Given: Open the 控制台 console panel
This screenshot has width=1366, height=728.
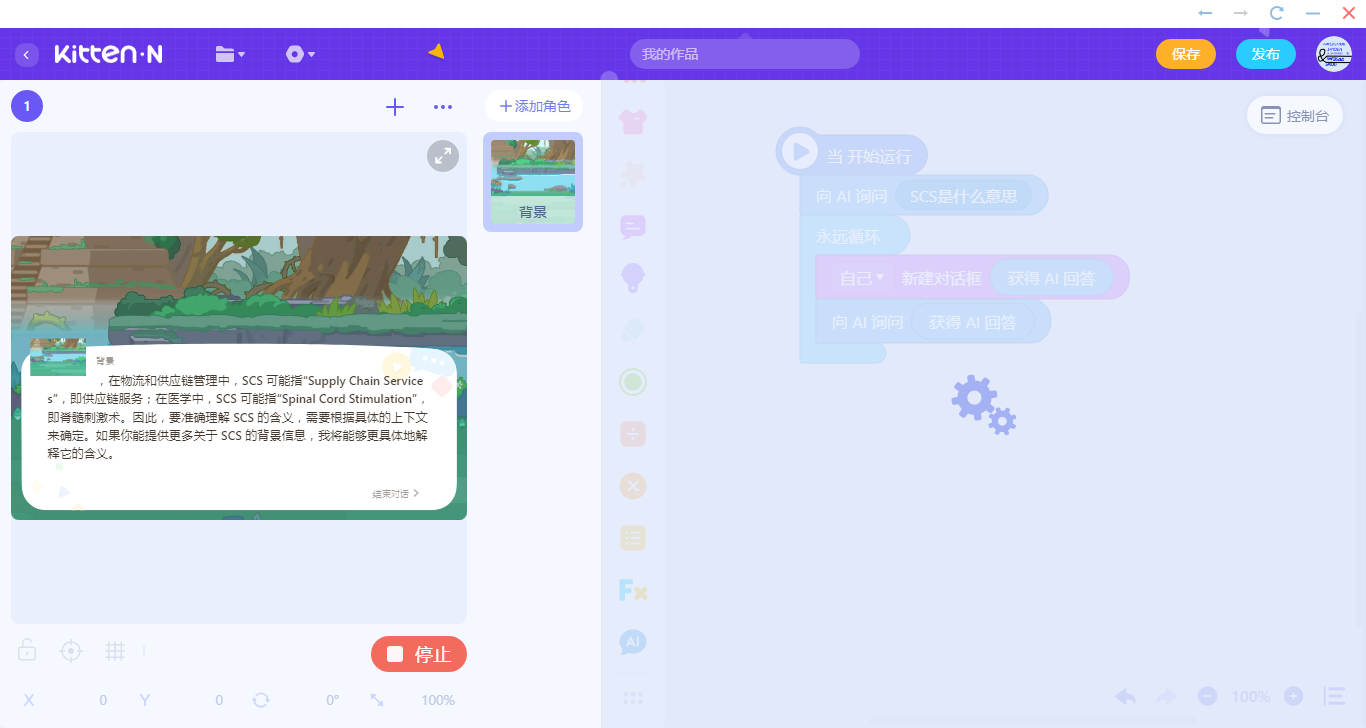Looking at the screenshot, I should 1295,115.
